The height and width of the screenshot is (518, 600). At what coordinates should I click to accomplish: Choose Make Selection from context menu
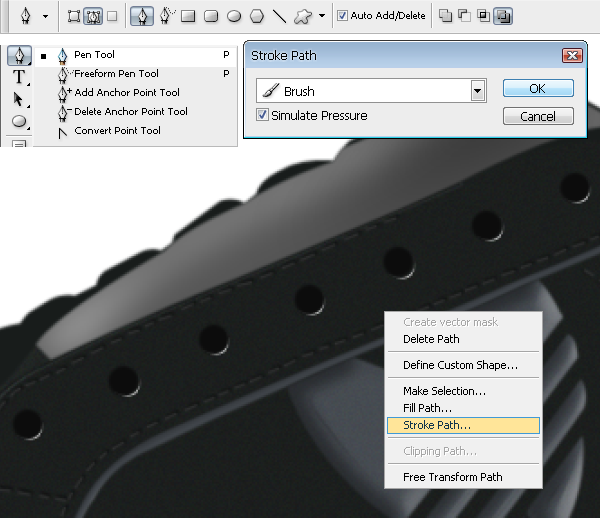point(463,391)
